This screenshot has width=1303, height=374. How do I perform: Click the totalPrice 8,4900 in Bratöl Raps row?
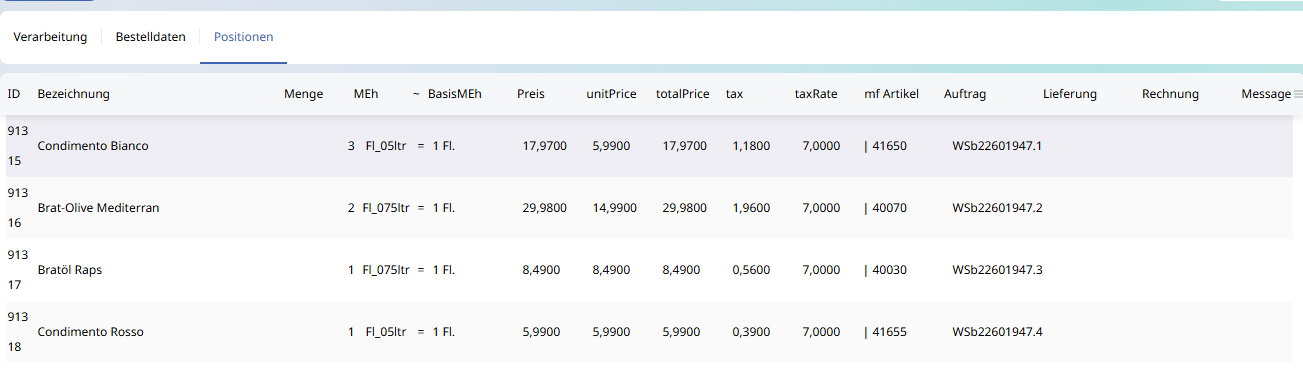tap(681, 270)
